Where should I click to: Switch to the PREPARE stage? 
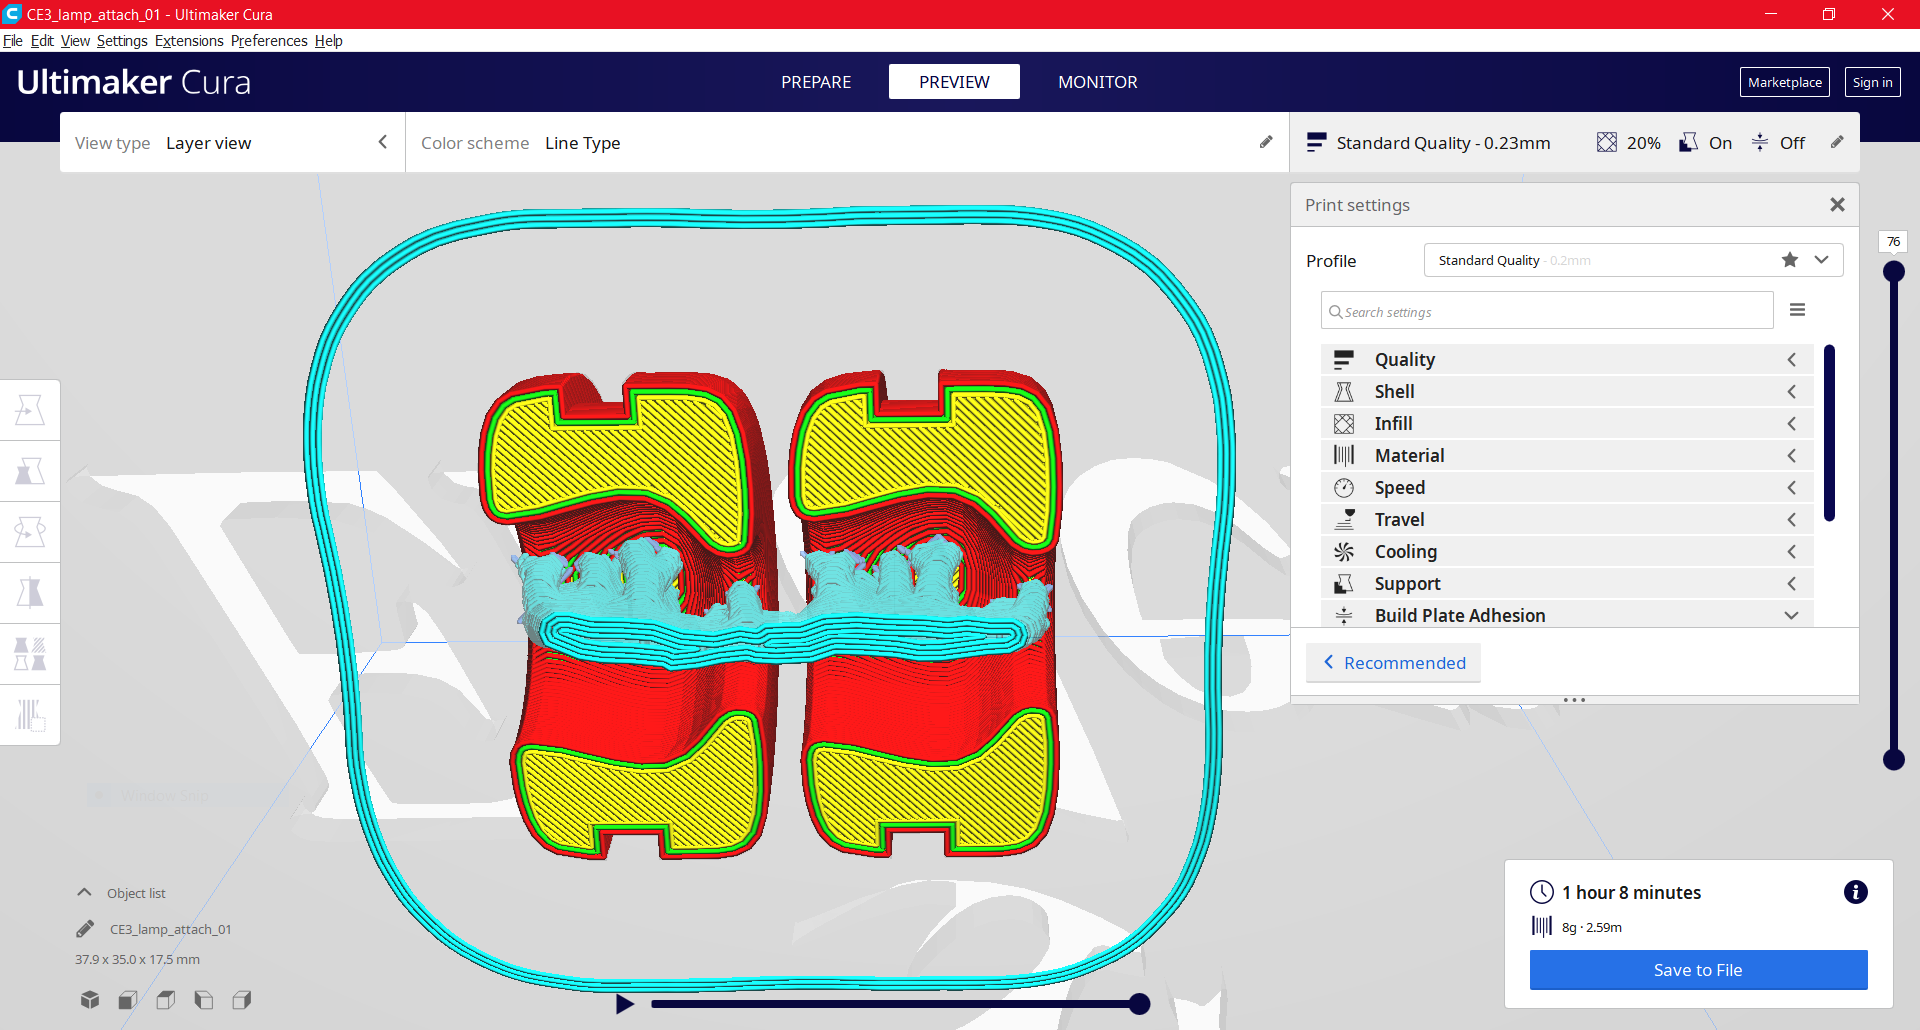[x=816, y=82]
